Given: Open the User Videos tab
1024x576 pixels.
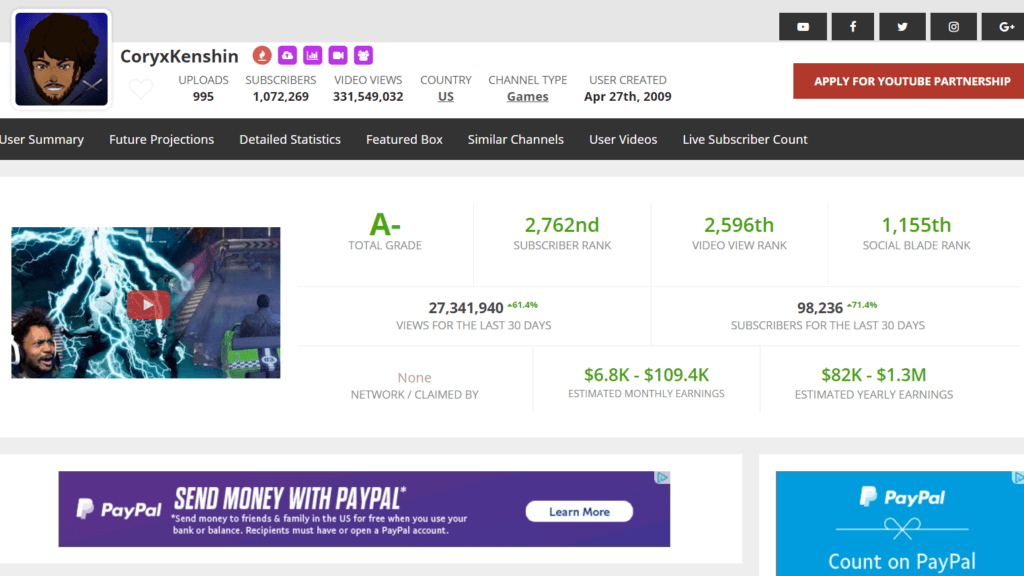Looking at the screenshot, I should pos(623,139).
